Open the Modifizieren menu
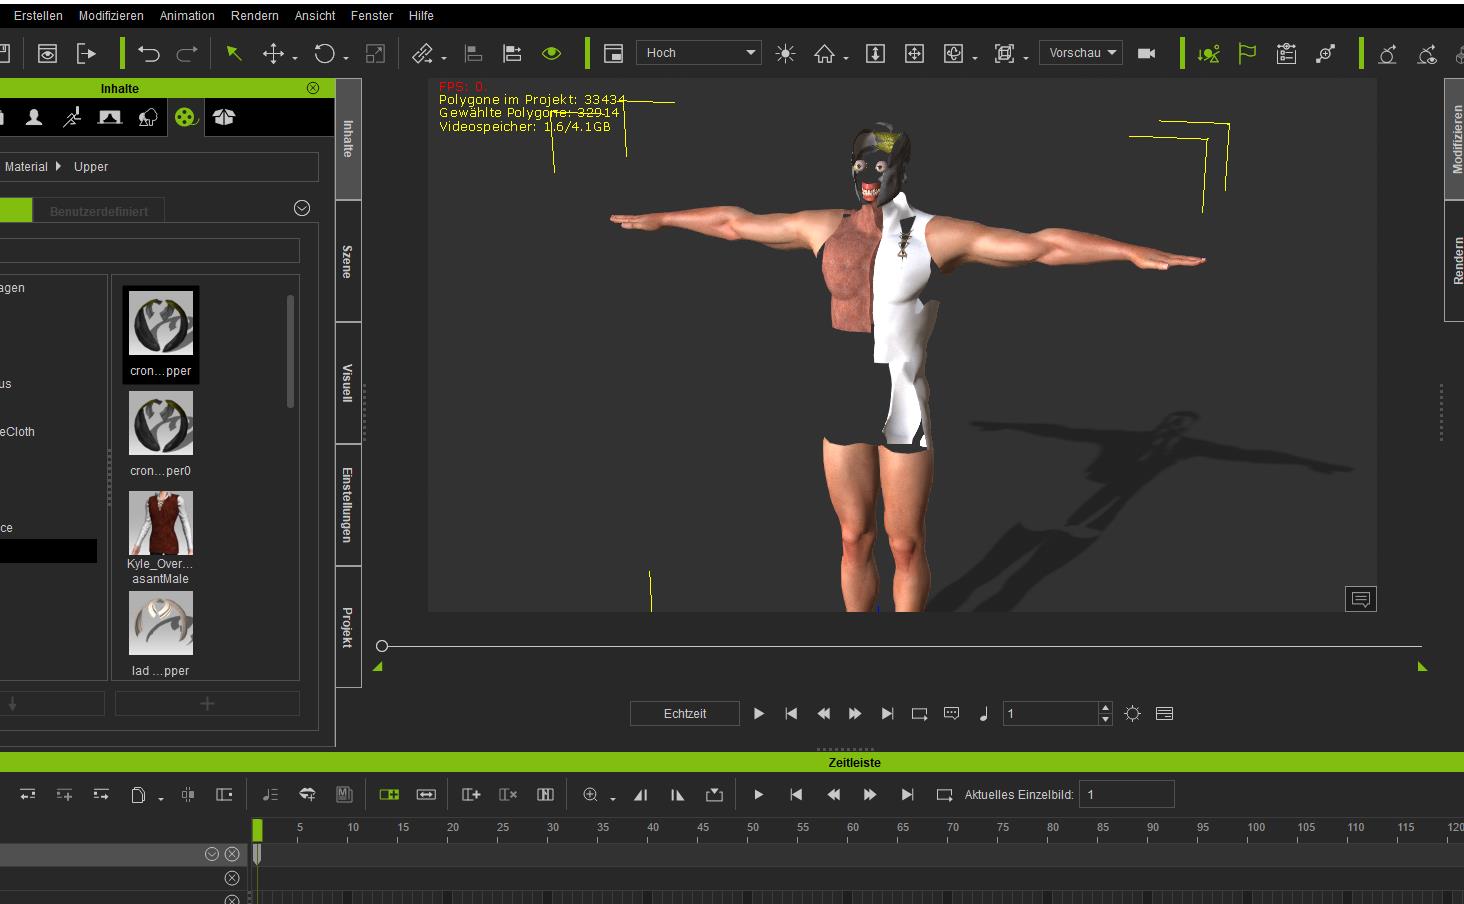This screenshot has width=1464, height=904. [x=111, y=16]
